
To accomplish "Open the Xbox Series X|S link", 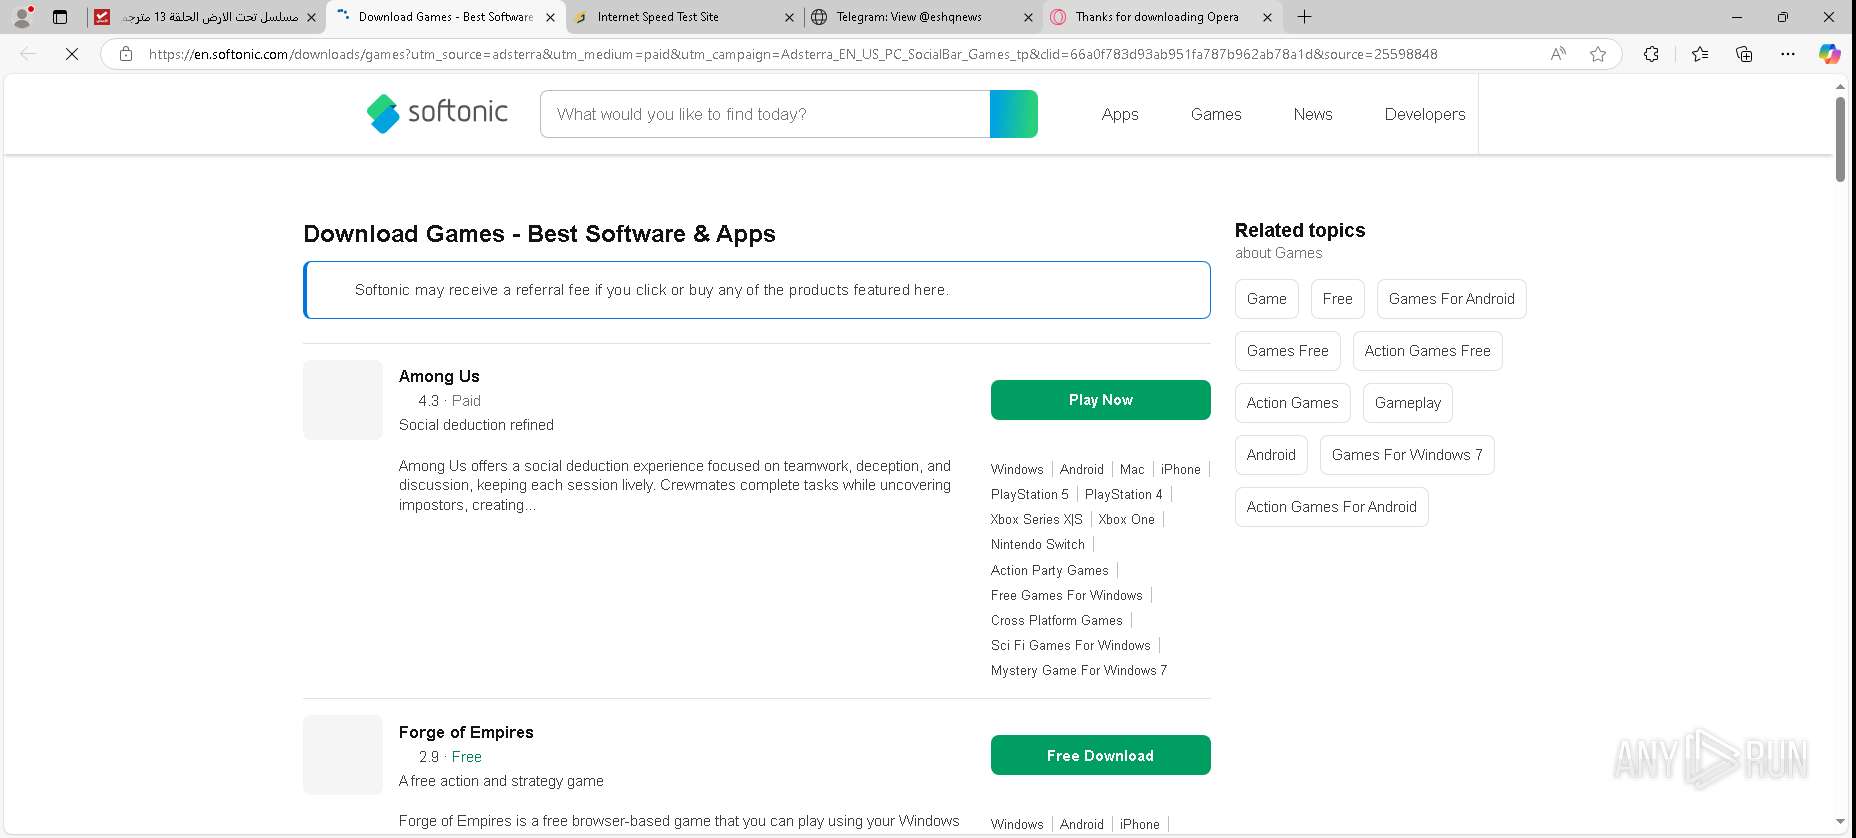I will point(1037,519).
